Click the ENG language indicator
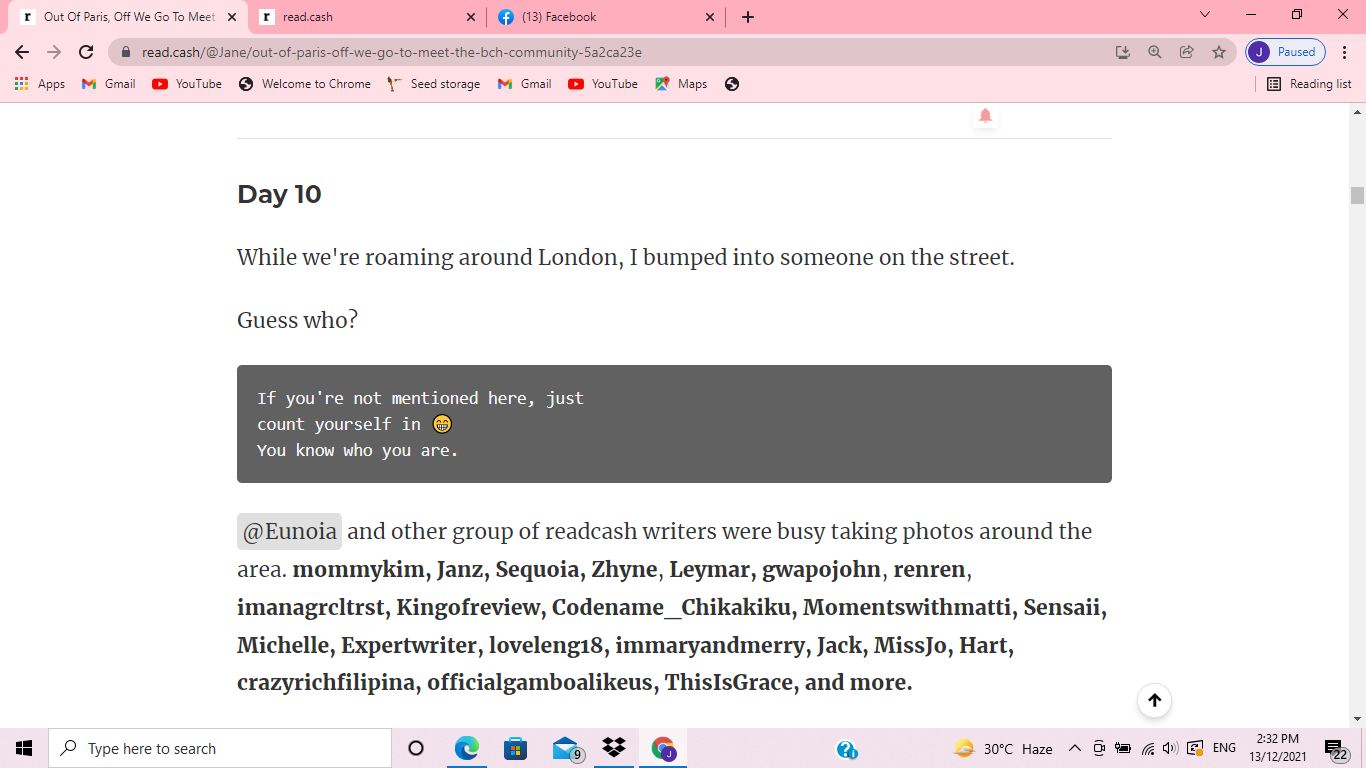1366x768 pixels. (x=1224, y=748)
